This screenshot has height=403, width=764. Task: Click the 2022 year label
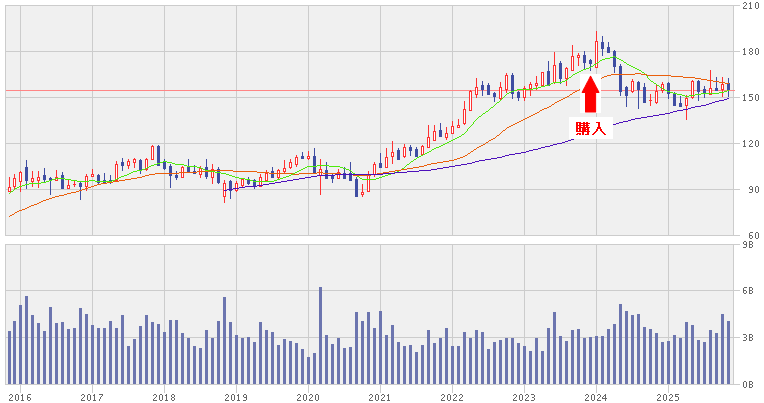pyautogui.click(x=451, y=396)
